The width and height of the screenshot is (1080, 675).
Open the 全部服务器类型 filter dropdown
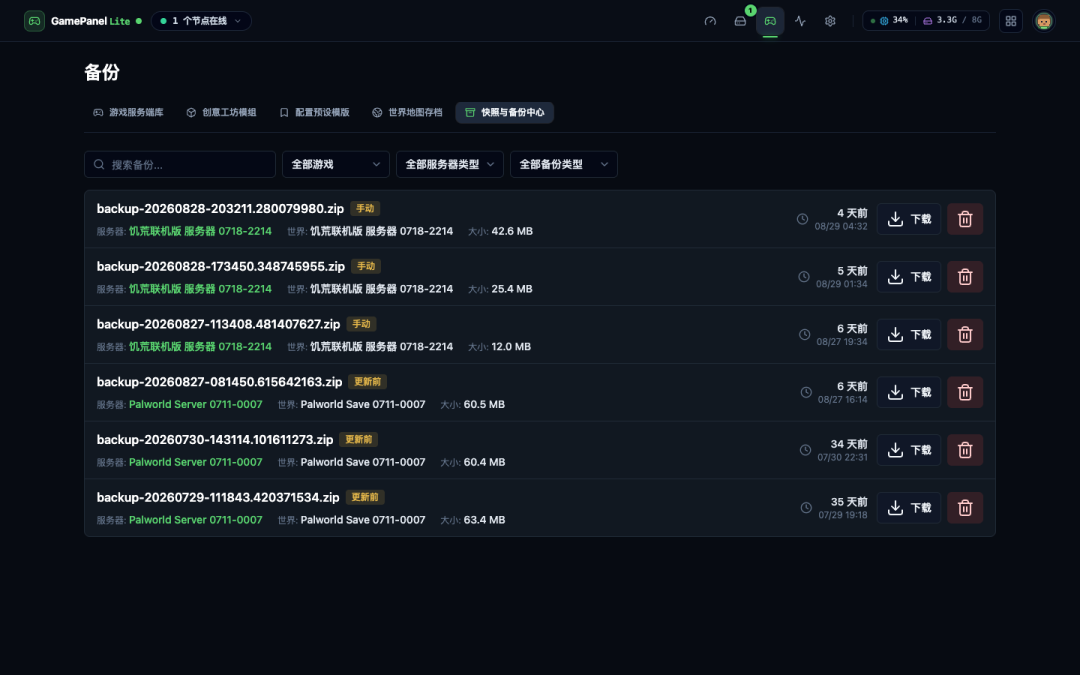click(450, 165)
